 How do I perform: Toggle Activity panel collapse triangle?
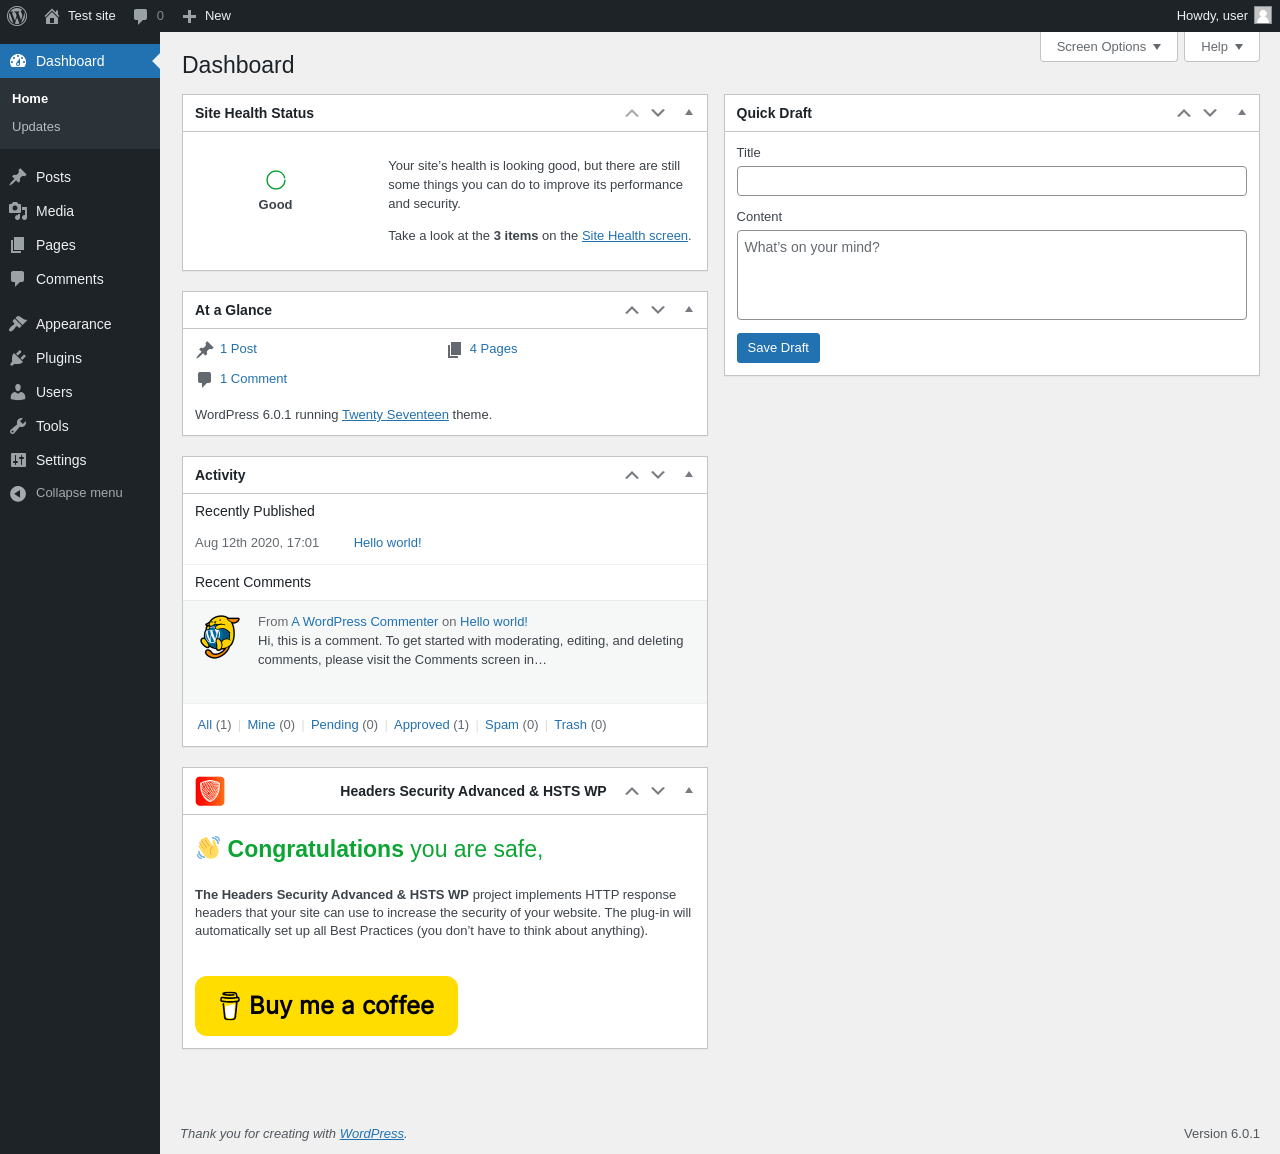689,475
